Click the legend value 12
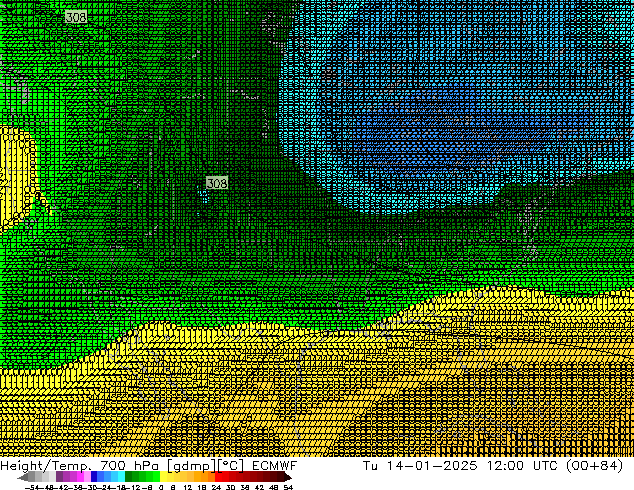The width and height of the screenshot is (634, 490). (188, 488)
